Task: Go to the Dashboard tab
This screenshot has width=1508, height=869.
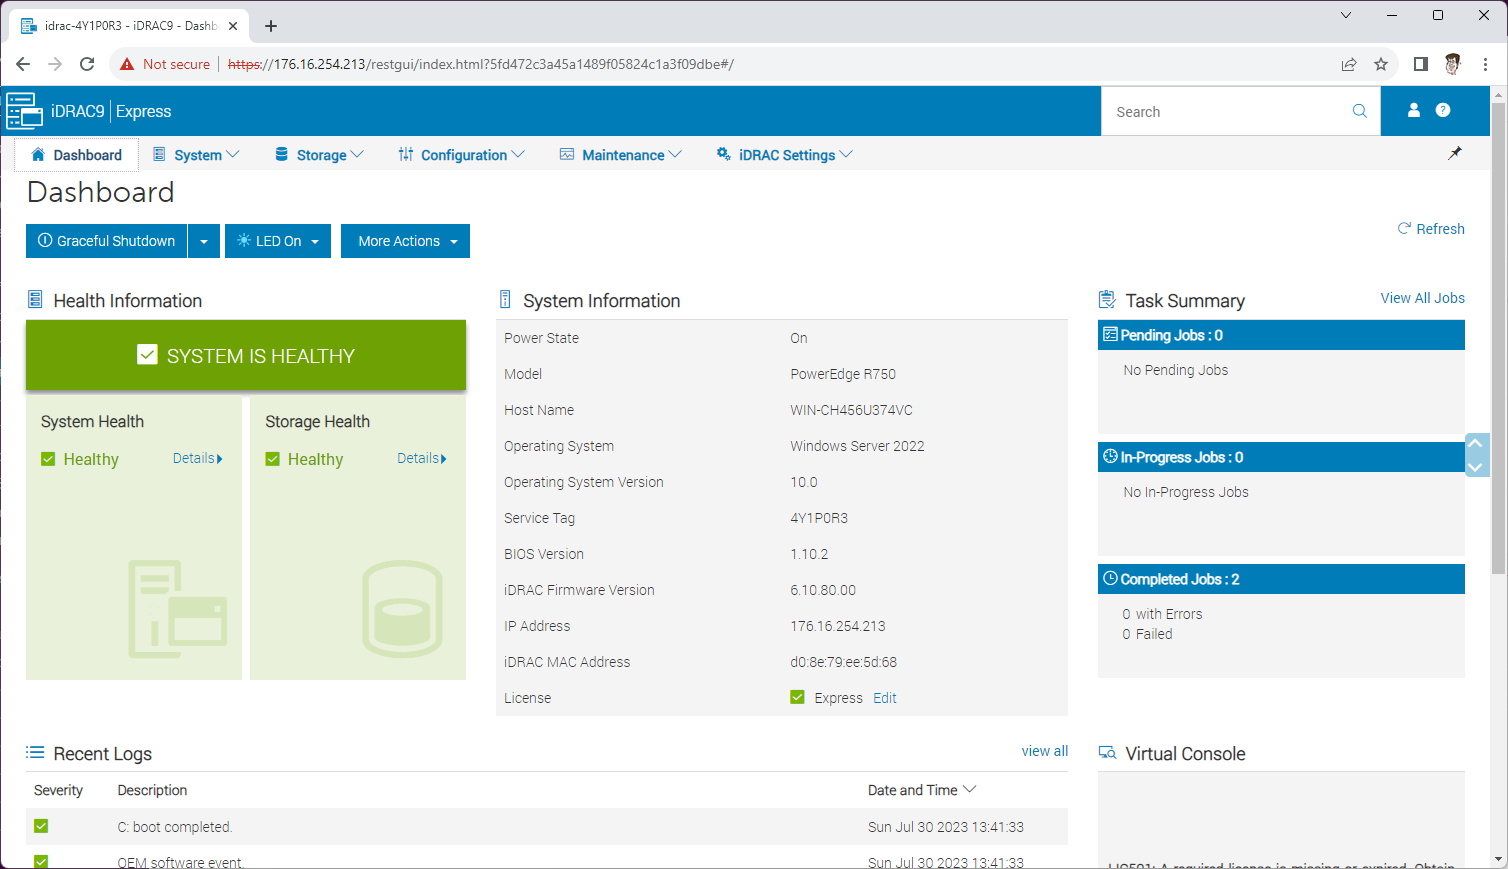Action: (77, 155)
